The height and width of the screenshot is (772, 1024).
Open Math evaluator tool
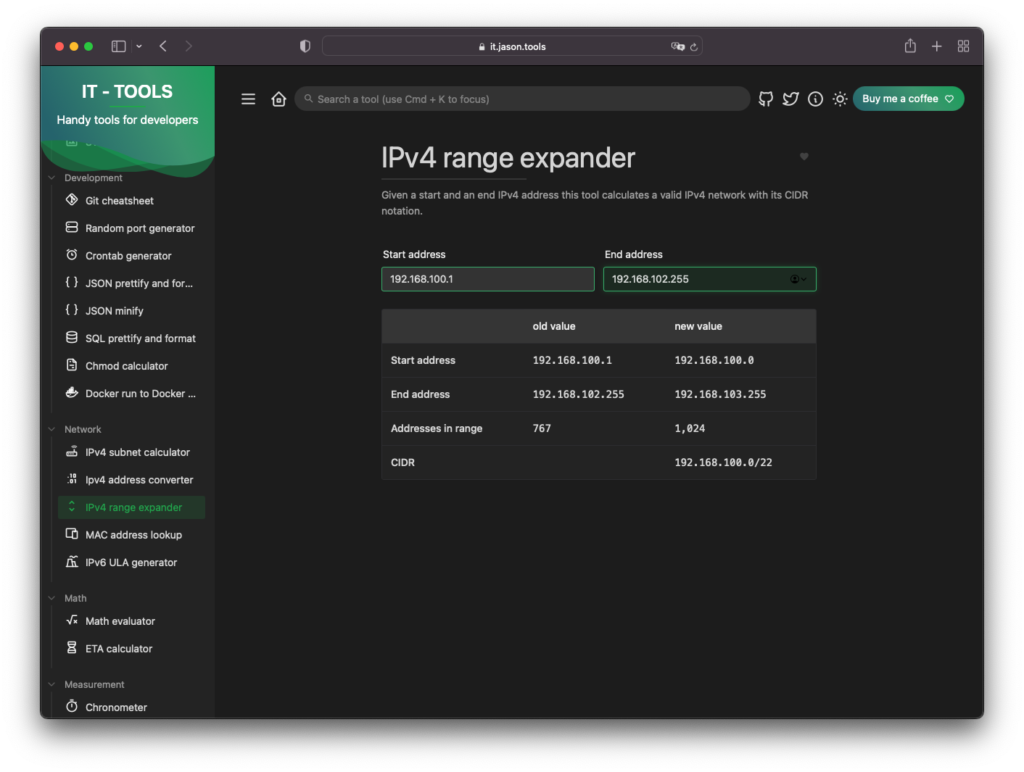click(x=131, y=620)
